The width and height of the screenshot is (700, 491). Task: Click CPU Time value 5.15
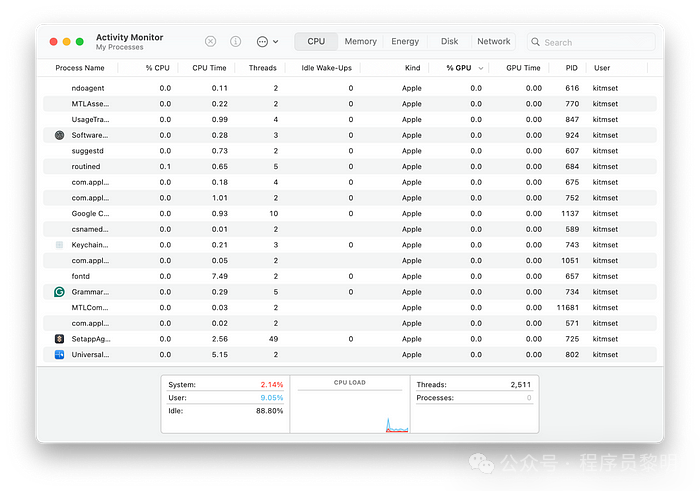point(220,354)
